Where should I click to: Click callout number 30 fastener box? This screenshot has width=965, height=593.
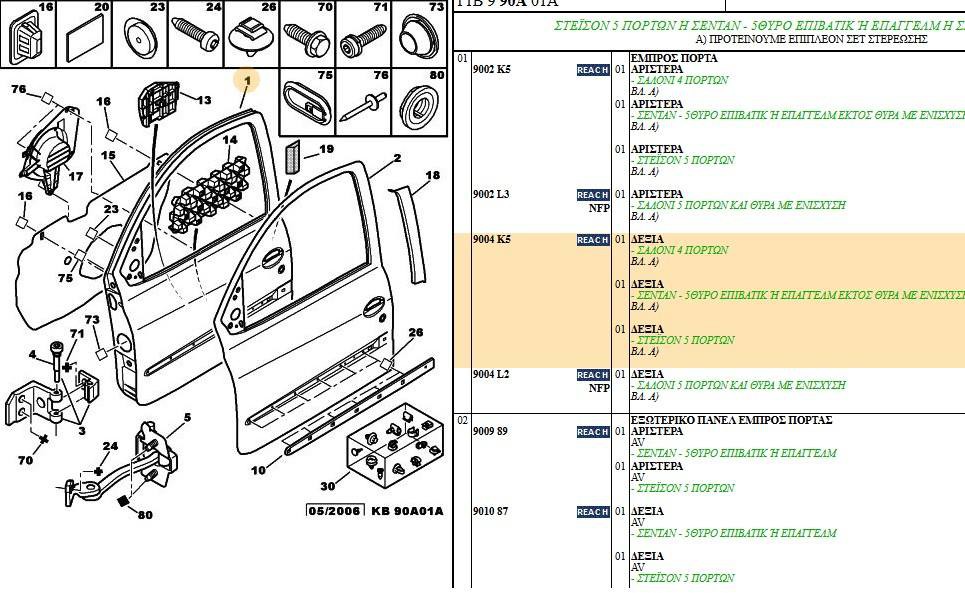click(327, 486)
